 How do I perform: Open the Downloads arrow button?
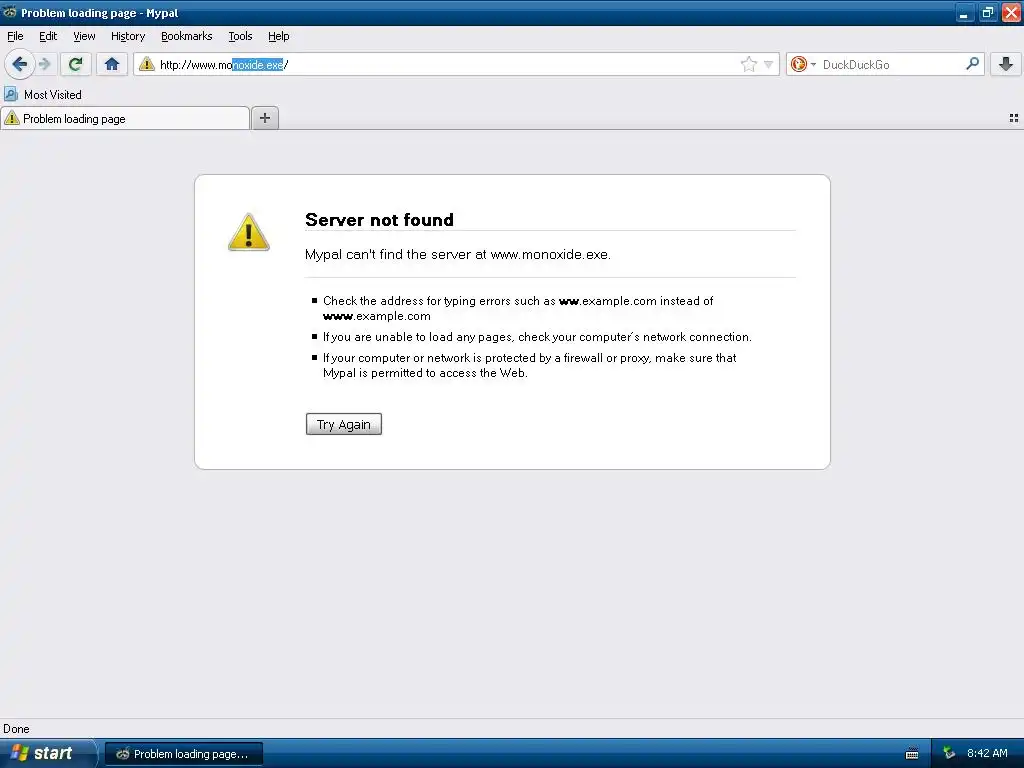(1006, 64)
